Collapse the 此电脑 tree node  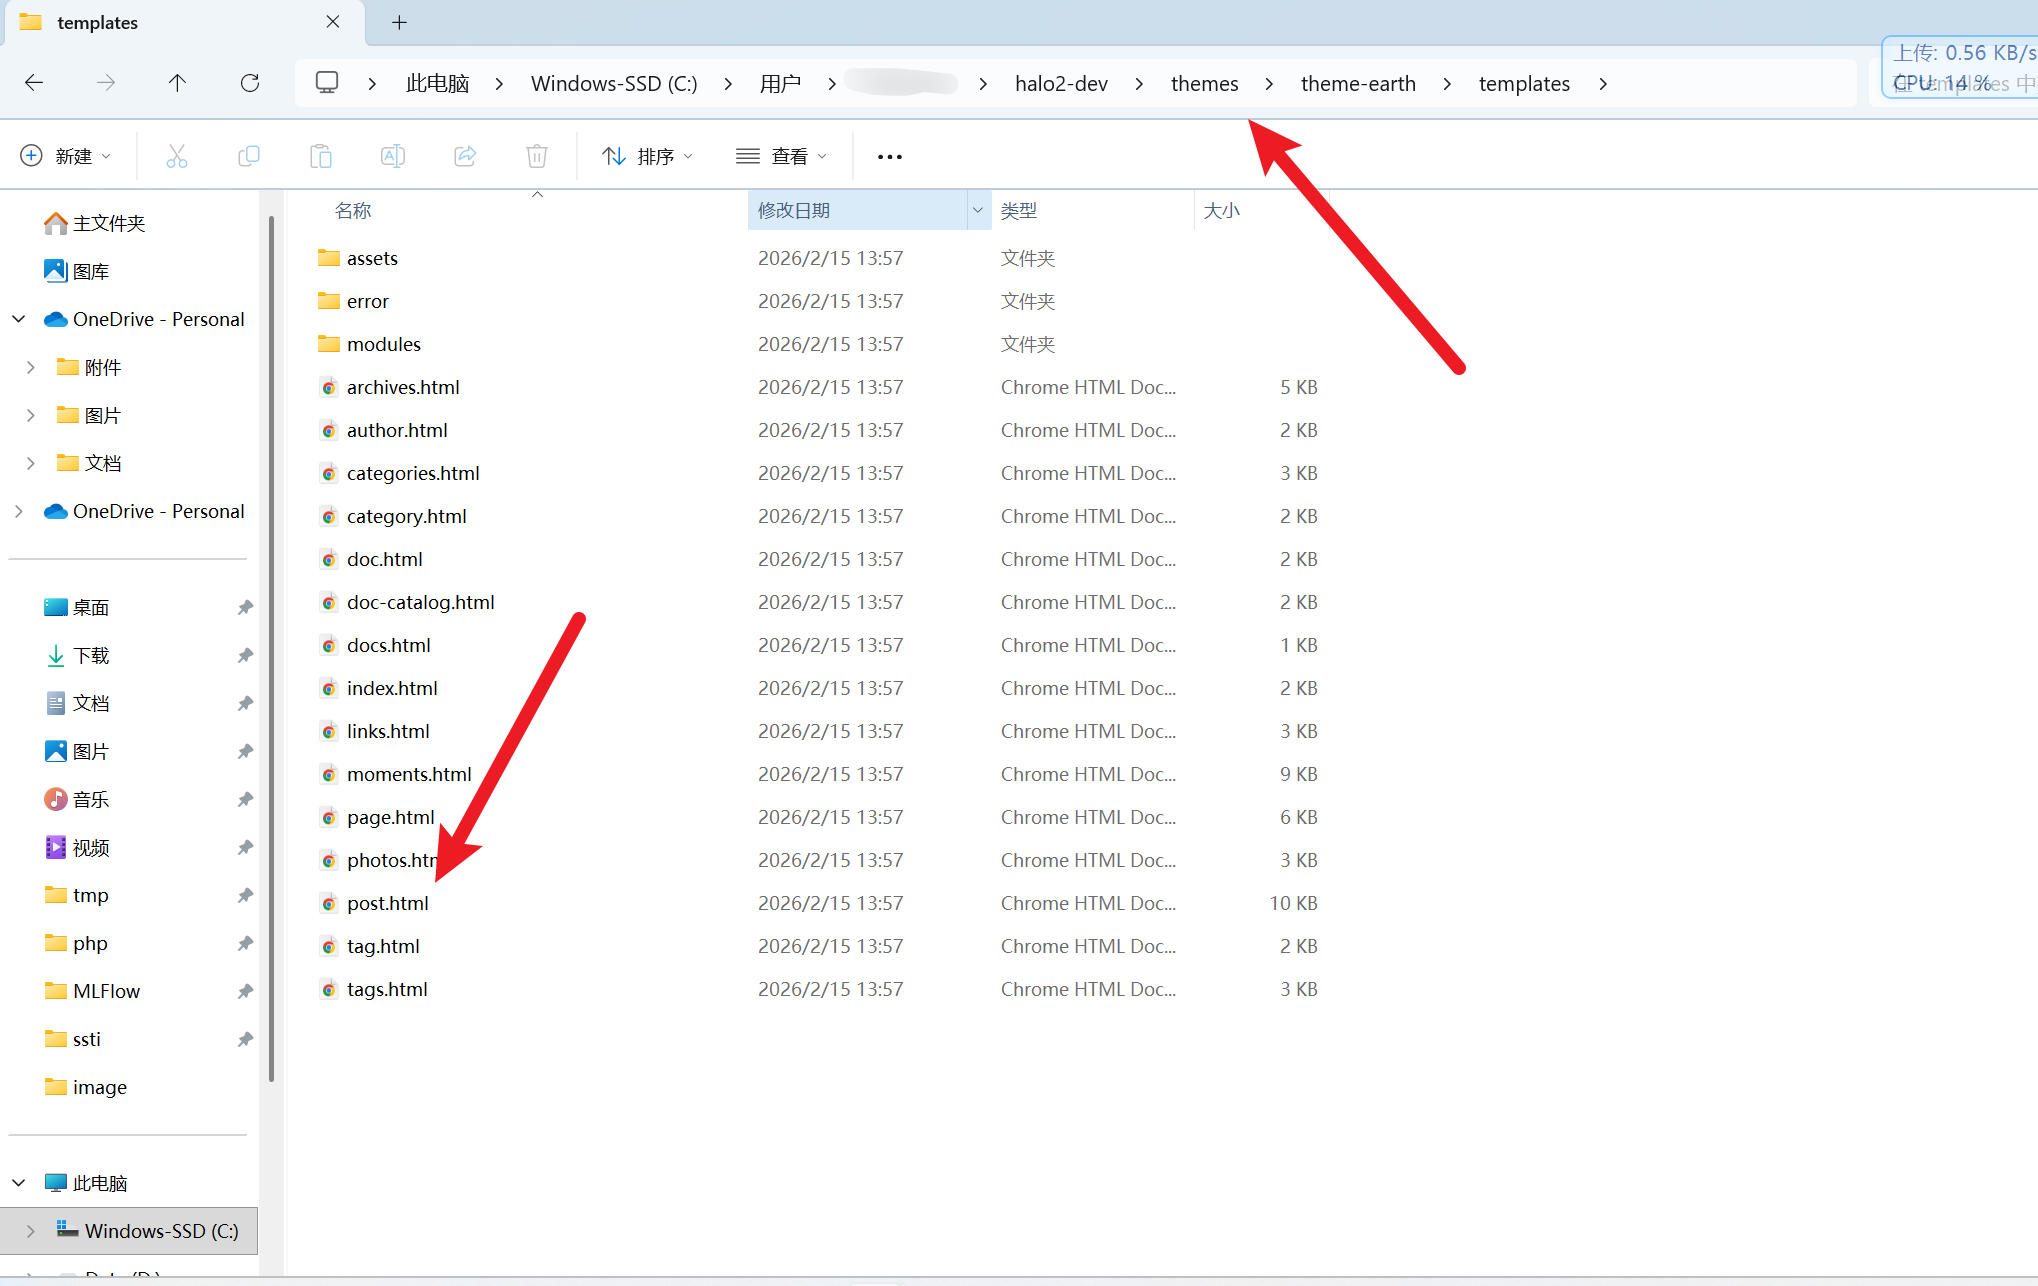click(x=19, y=1183)
